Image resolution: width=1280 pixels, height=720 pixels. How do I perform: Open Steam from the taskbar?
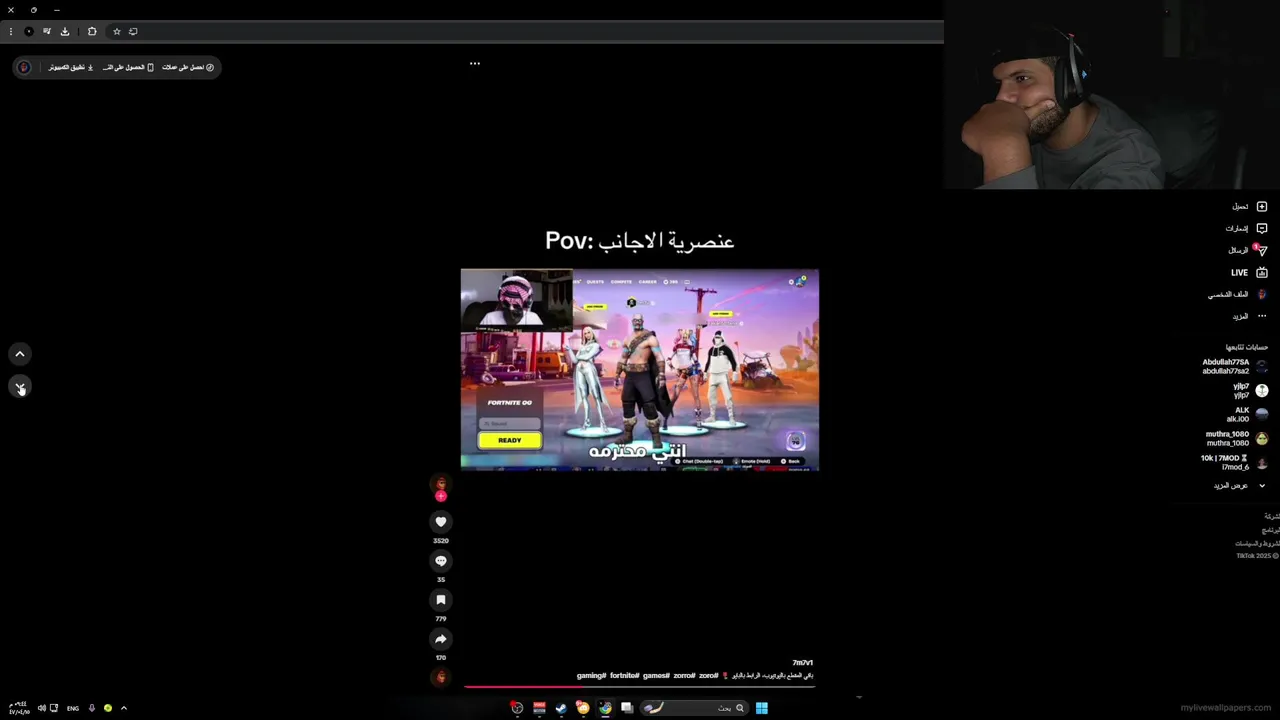coord(561,708)
